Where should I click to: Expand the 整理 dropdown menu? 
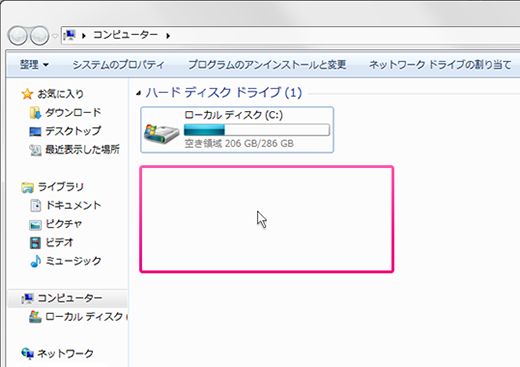point(34,65)
